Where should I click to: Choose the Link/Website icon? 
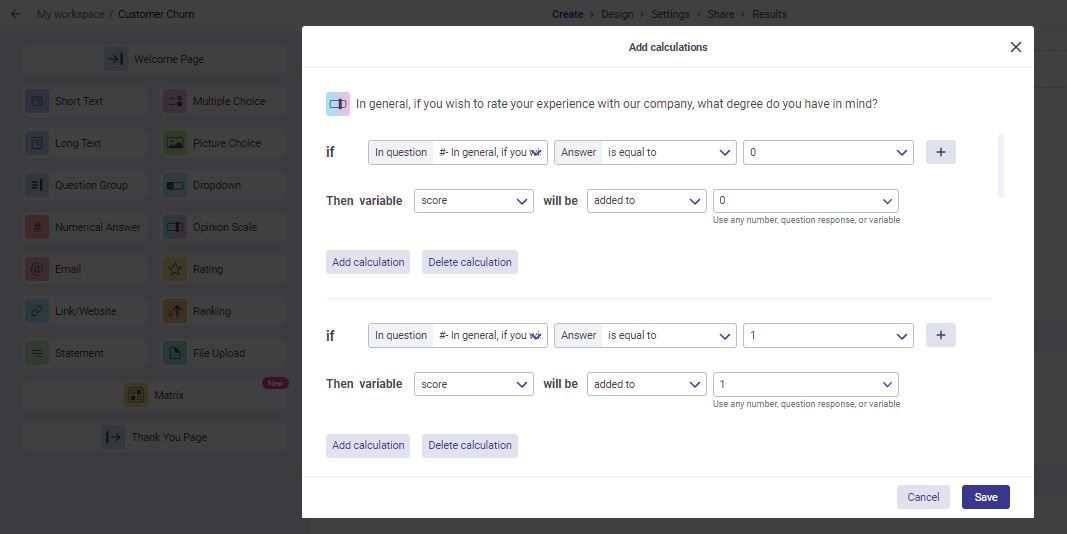pyautogui.click(x=37, y=311)
